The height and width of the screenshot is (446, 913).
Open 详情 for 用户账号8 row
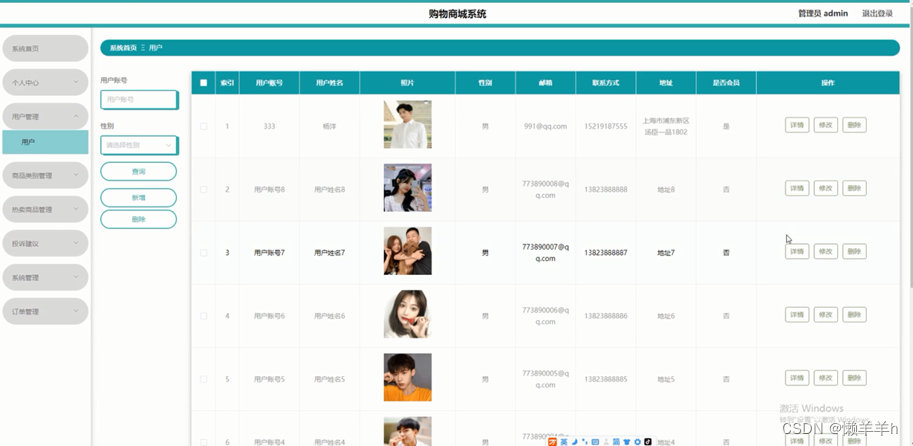tap(797, 188)
